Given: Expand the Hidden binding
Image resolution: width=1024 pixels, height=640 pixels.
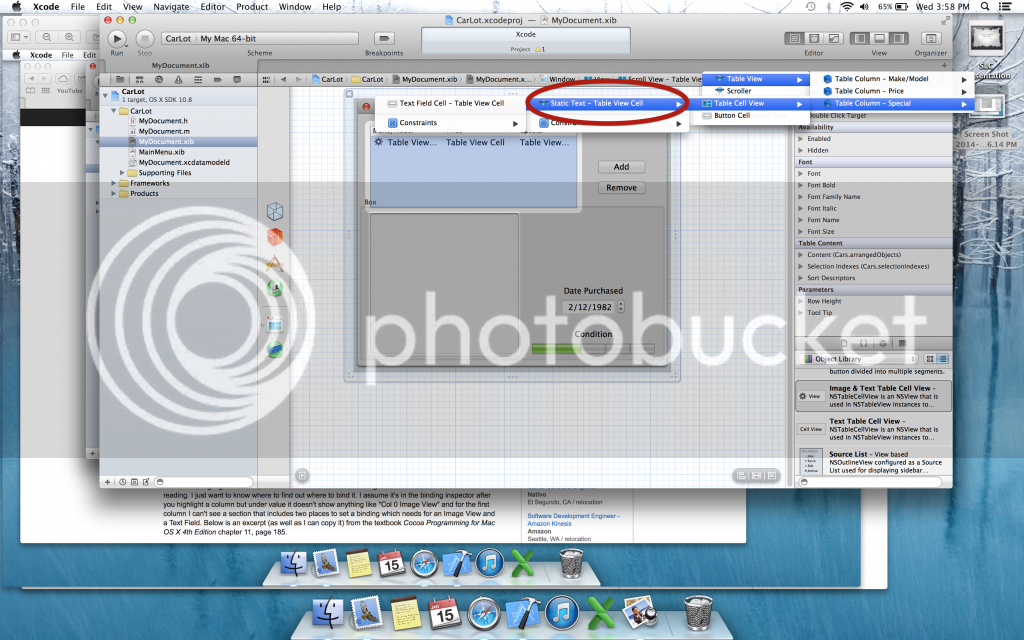Looking at the screenshot, I should click(x=801, y=151).
